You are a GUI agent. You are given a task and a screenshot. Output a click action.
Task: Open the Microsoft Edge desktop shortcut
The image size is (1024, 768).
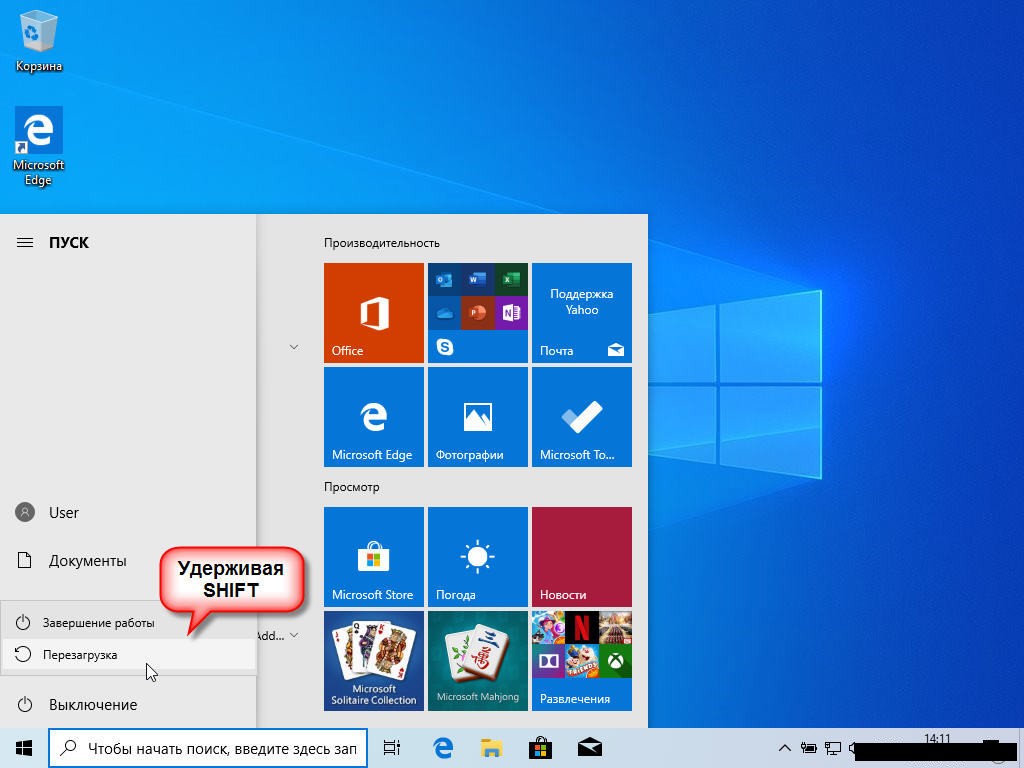point(39,146)
